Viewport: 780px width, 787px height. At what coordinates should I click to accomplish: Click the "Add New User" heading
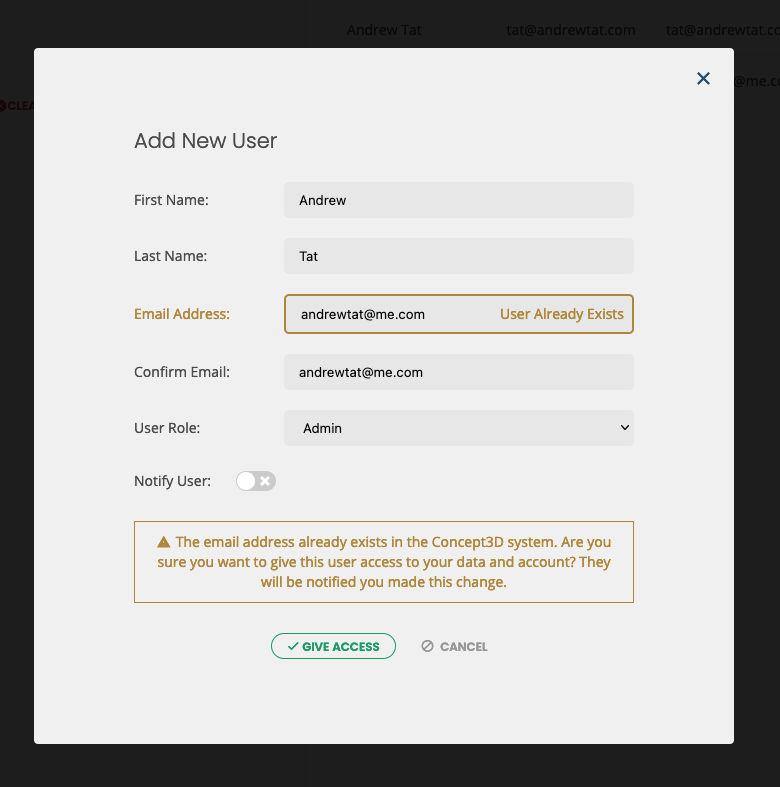point(205,141)
